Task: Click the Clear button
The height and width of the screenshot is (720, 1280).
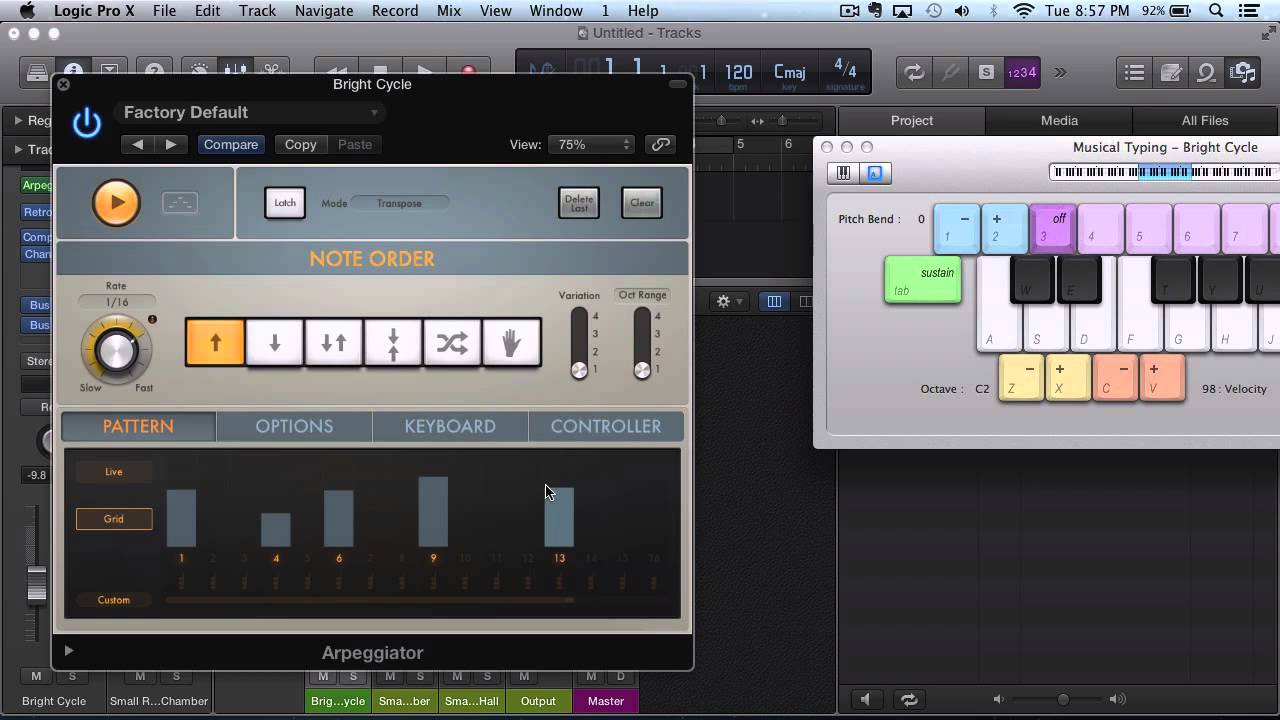Action: (642, 203)
